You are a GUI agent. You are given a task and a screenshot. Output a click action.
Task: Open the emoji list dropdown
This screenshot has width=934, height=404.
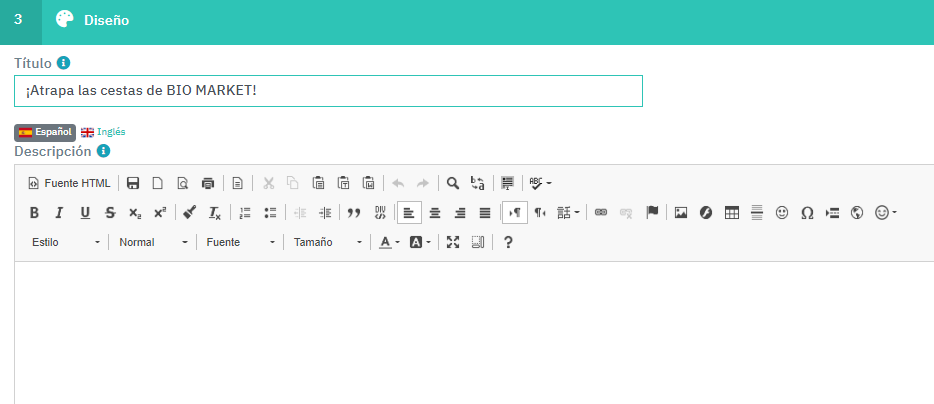point(886,213)
